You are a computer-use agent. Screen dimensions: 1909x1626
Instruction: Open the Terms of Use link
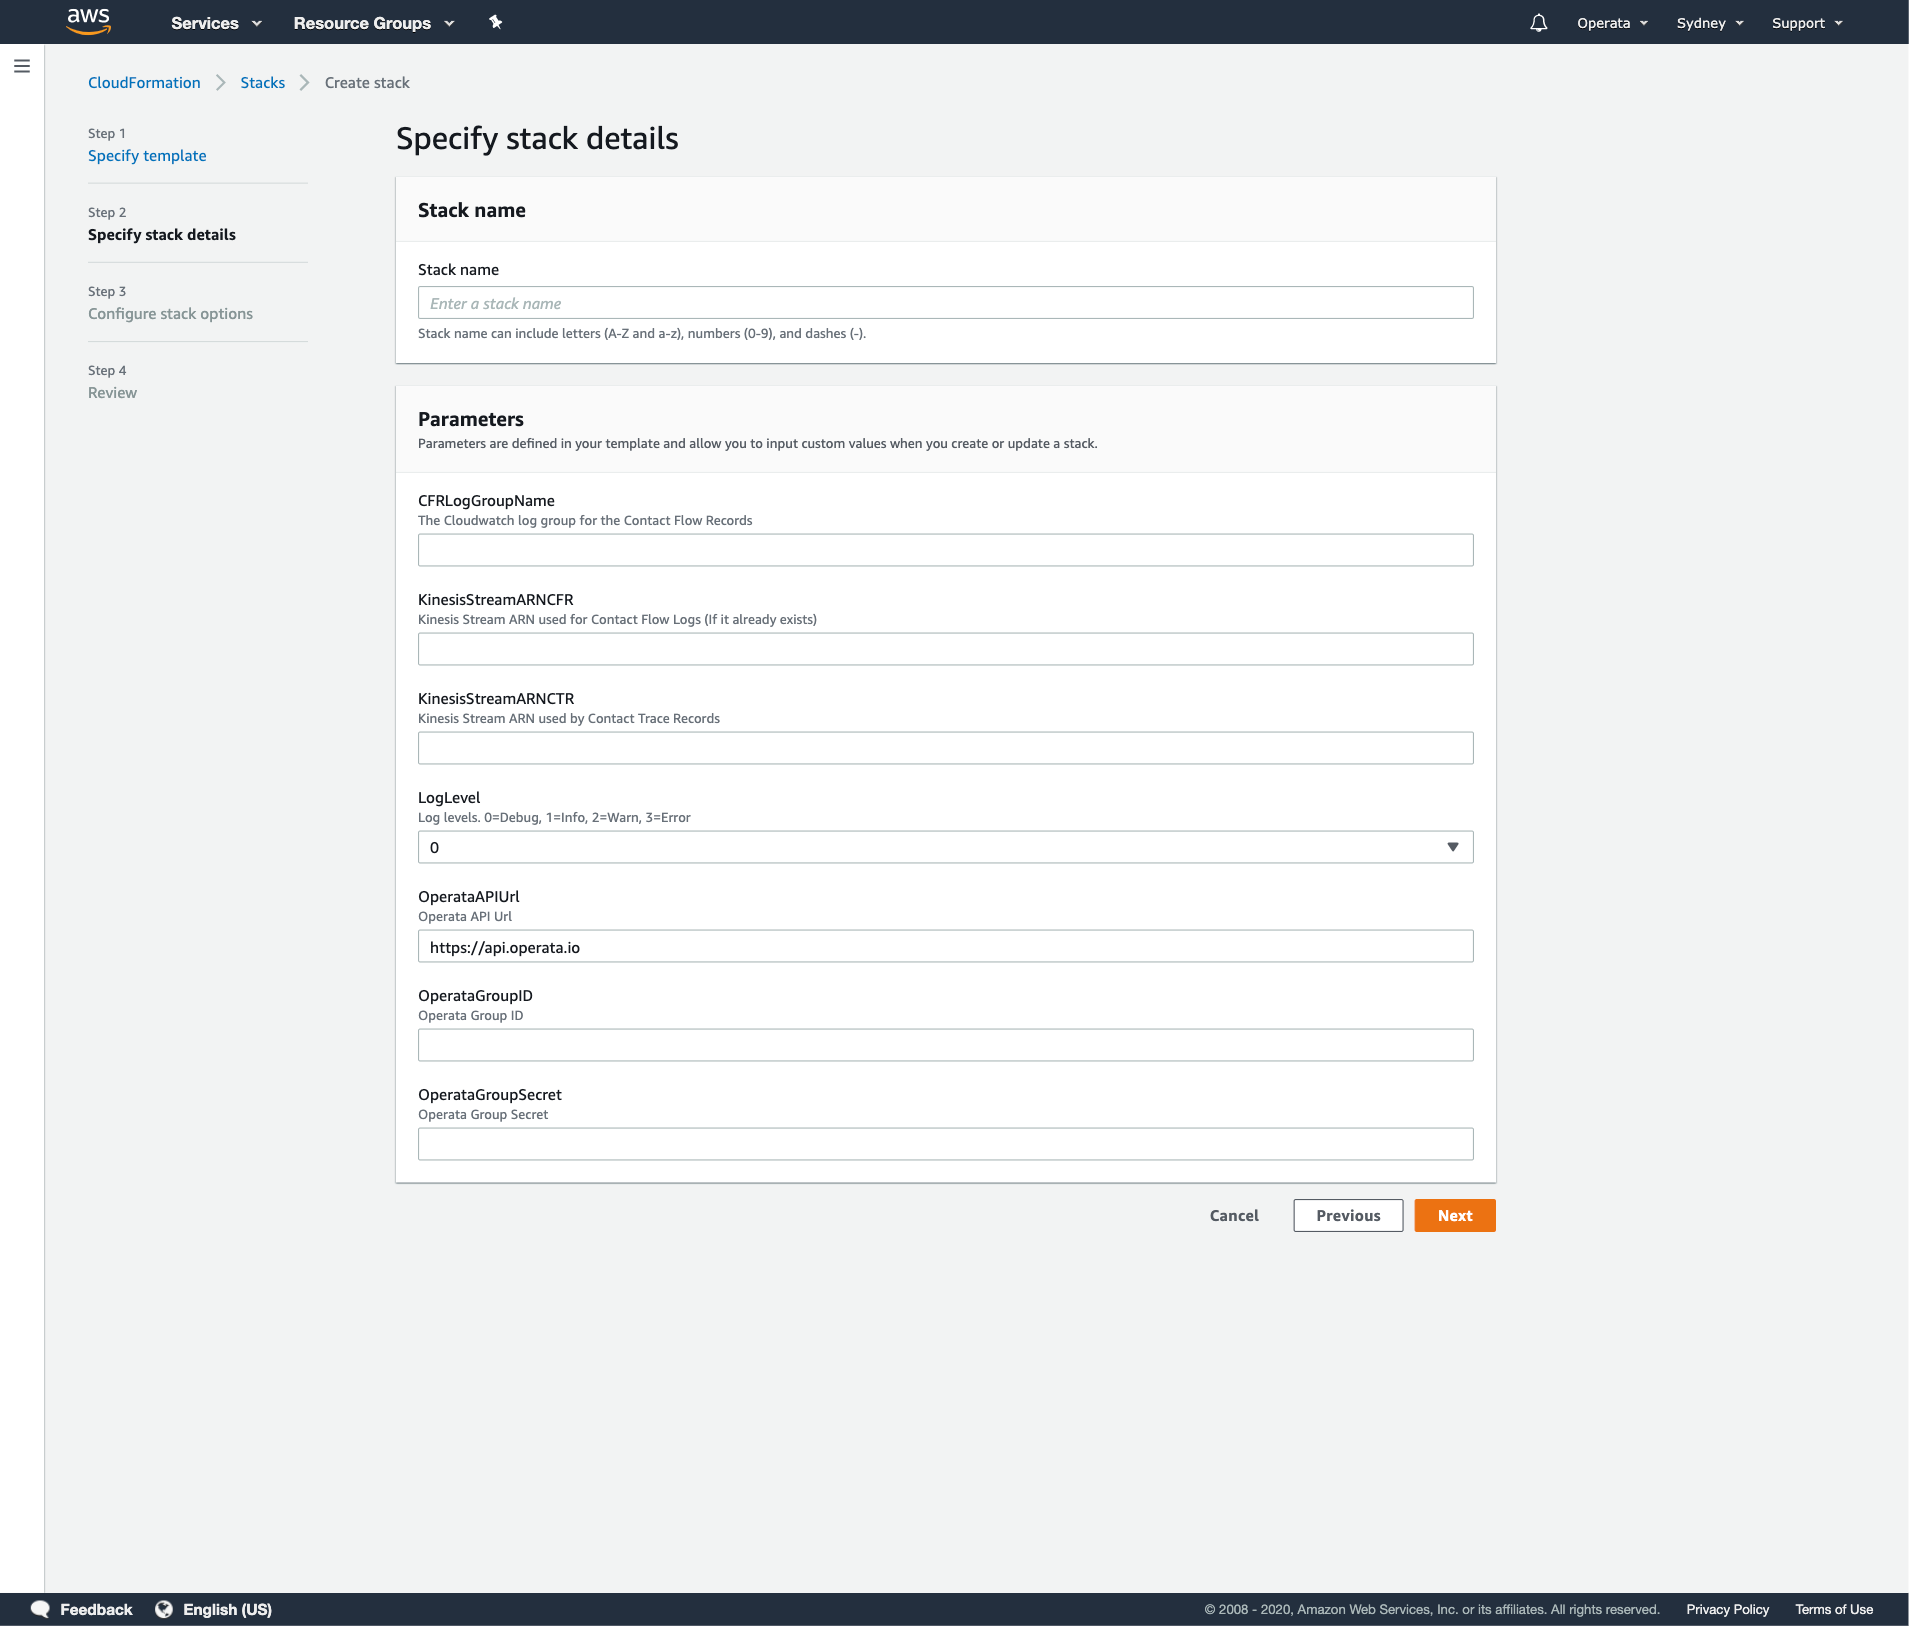point(1833,1609)
